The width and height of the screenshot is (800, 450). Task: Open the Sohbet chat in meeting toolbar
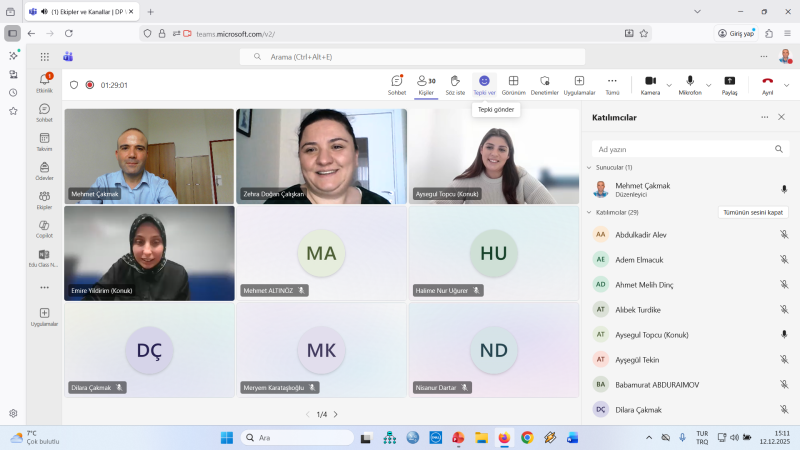397,84
